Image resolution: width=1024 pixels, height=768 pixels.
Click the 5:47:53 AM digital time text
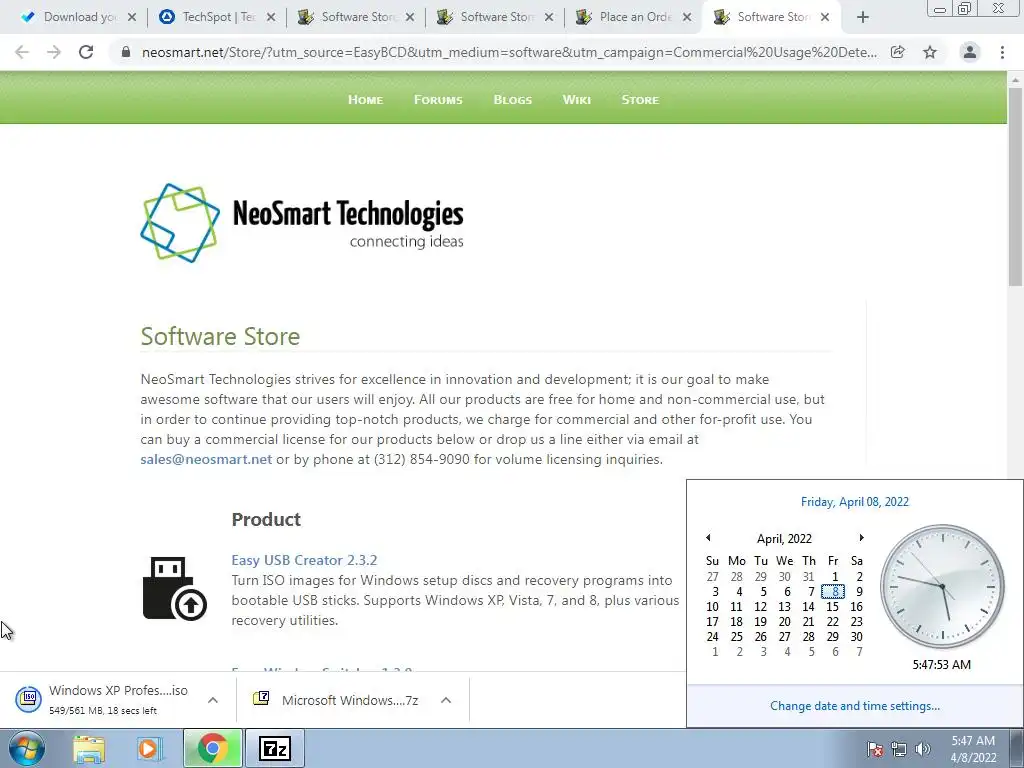click(942, 665)
